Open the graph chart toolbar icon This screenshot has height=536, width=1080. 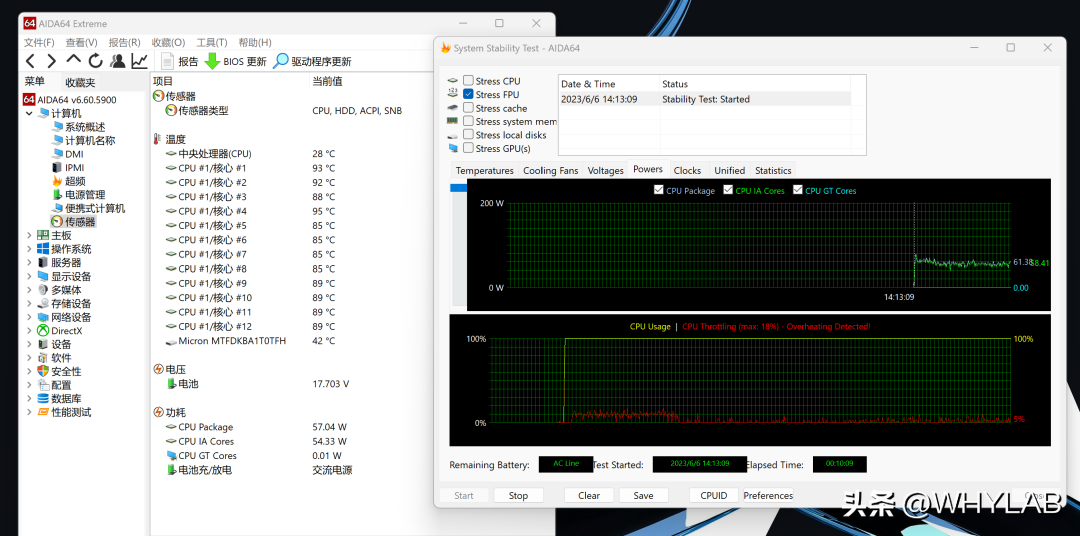pyautogui.click(x=140, y=61)
